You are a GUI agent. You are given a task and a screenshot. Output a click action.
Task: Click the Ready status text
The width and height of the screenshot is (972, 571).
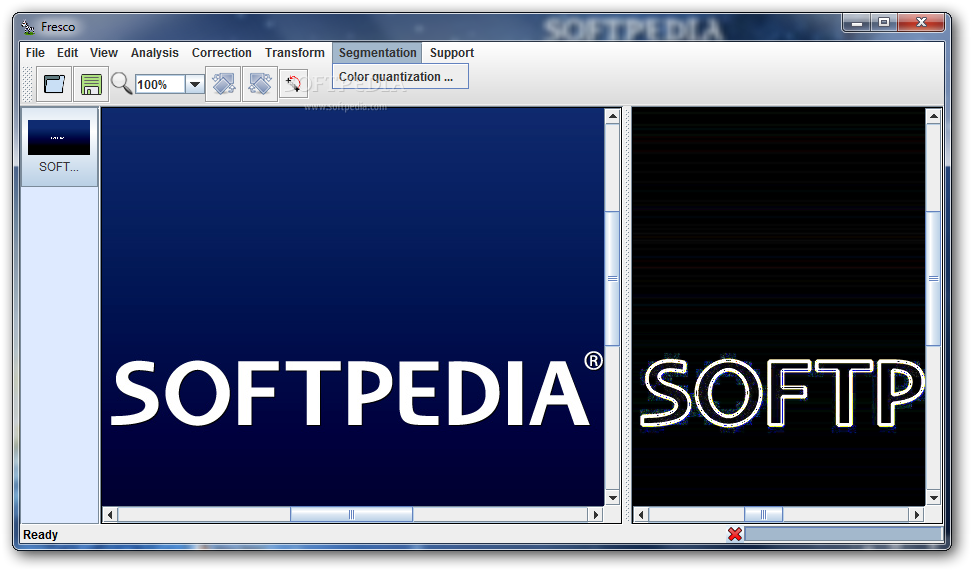coord(40,534)
